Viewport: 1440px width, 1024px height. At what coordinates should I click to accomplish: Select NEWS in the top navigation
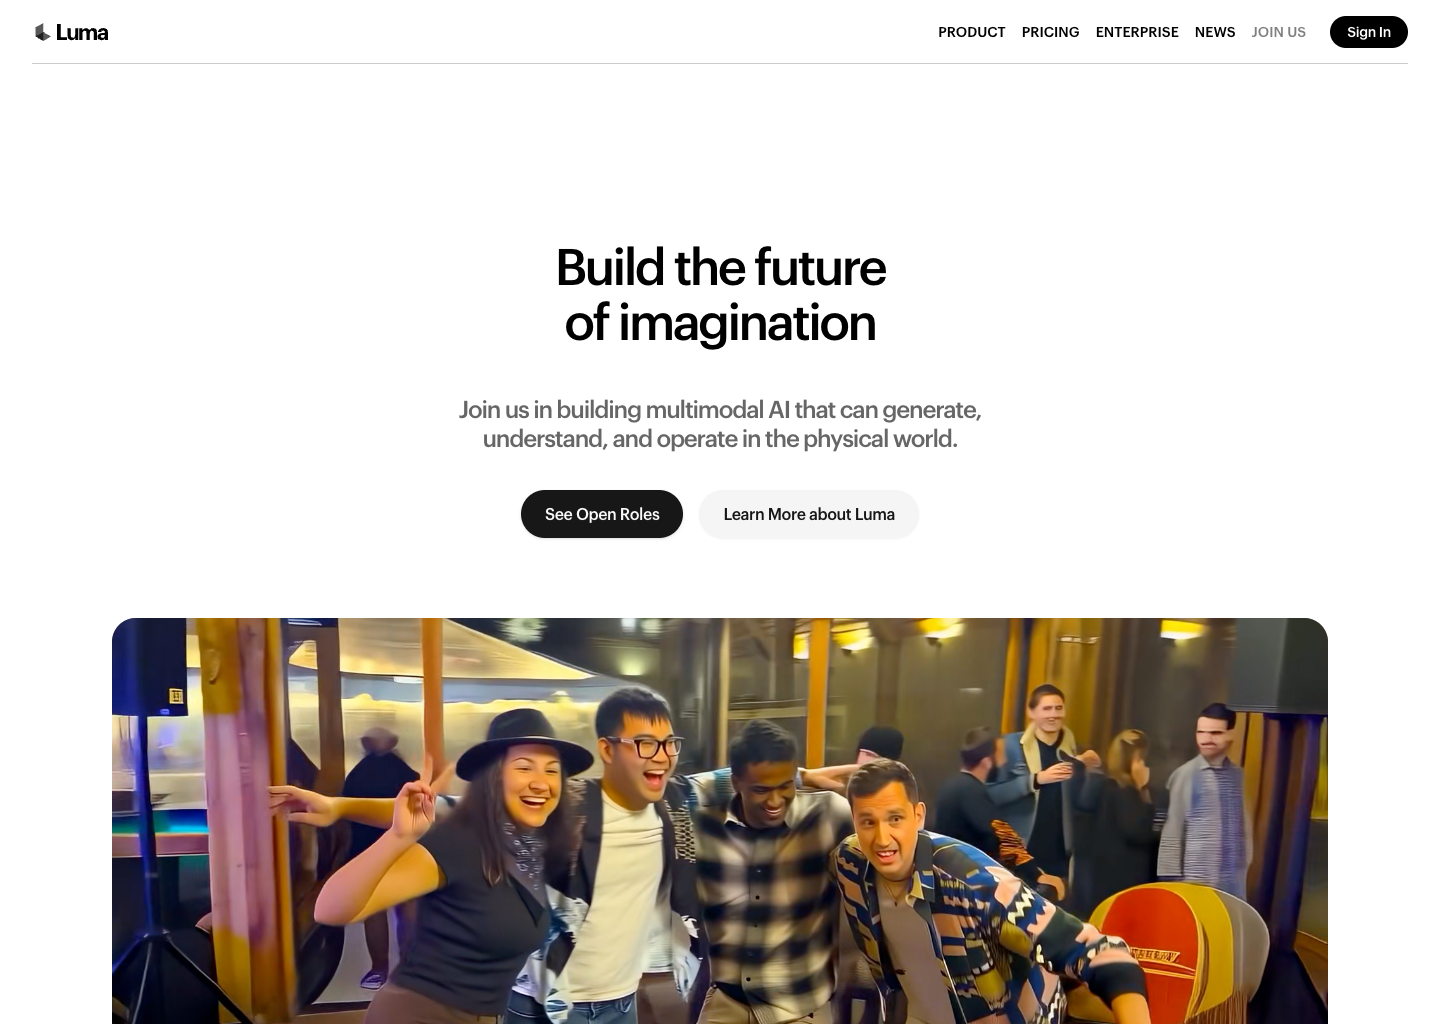[1215, 32]
